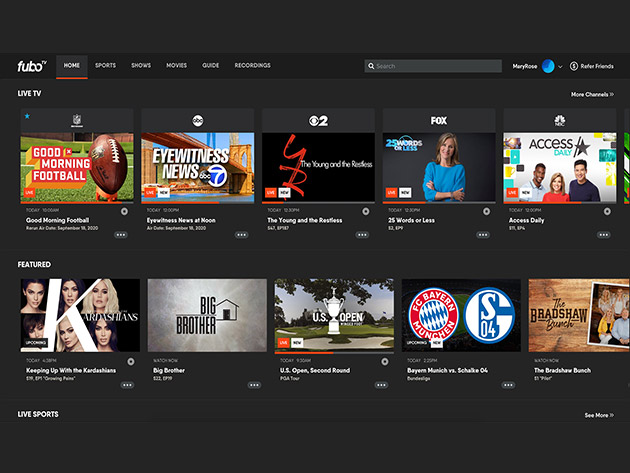Open the Live Sports See More link
630x473 pixels.
(x=599, y=415)
